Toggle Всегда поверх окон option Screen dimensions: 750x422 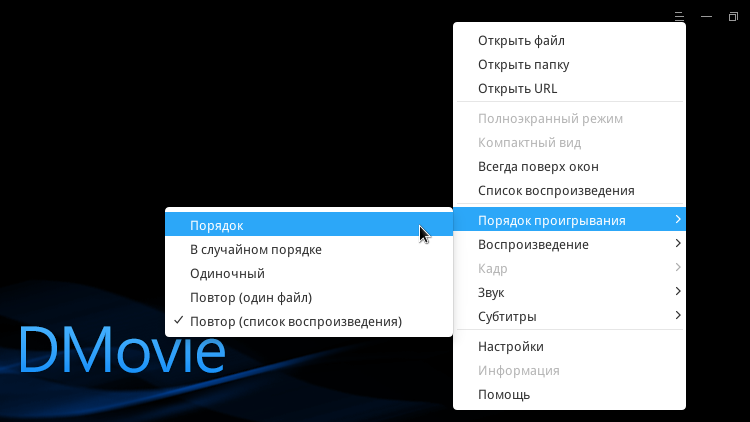569,167
